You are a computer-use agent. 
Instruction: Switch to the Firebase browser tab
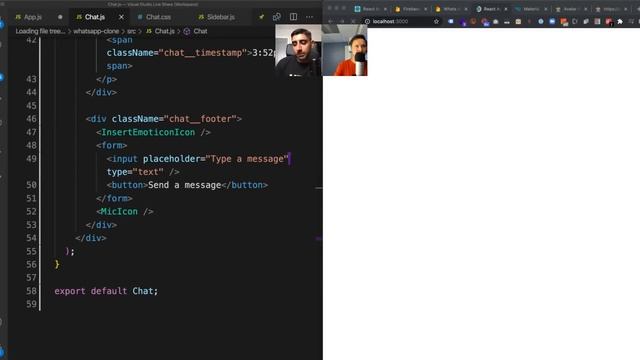(x=411, y=9)
